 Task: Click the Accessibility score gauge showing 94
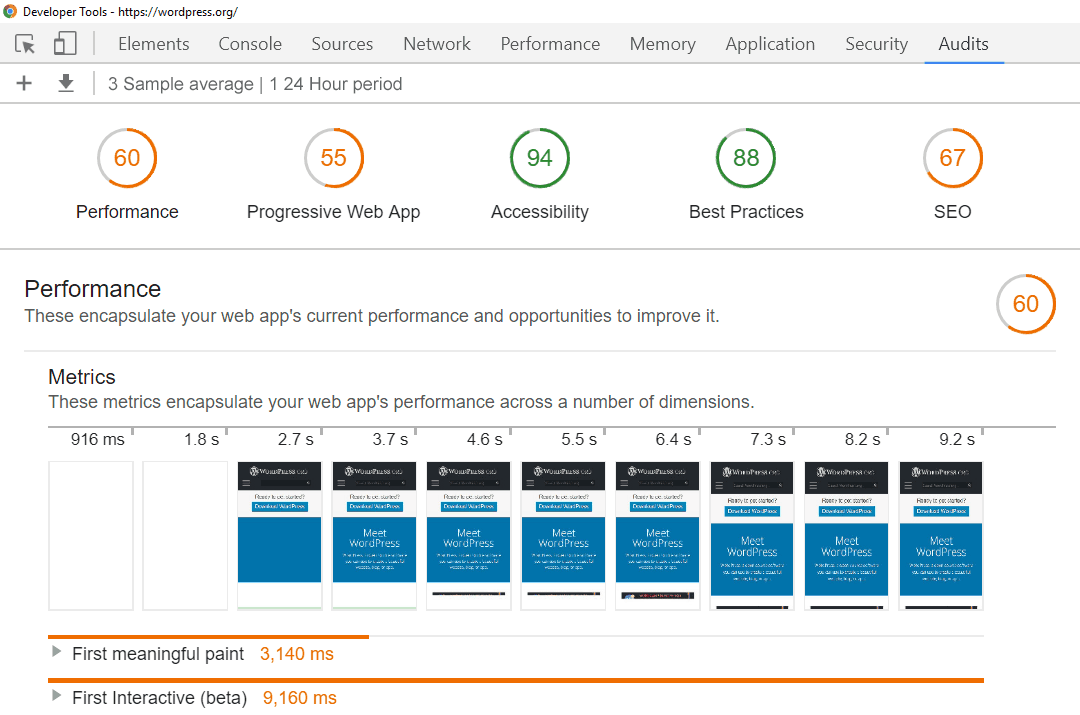click(539, 158)
